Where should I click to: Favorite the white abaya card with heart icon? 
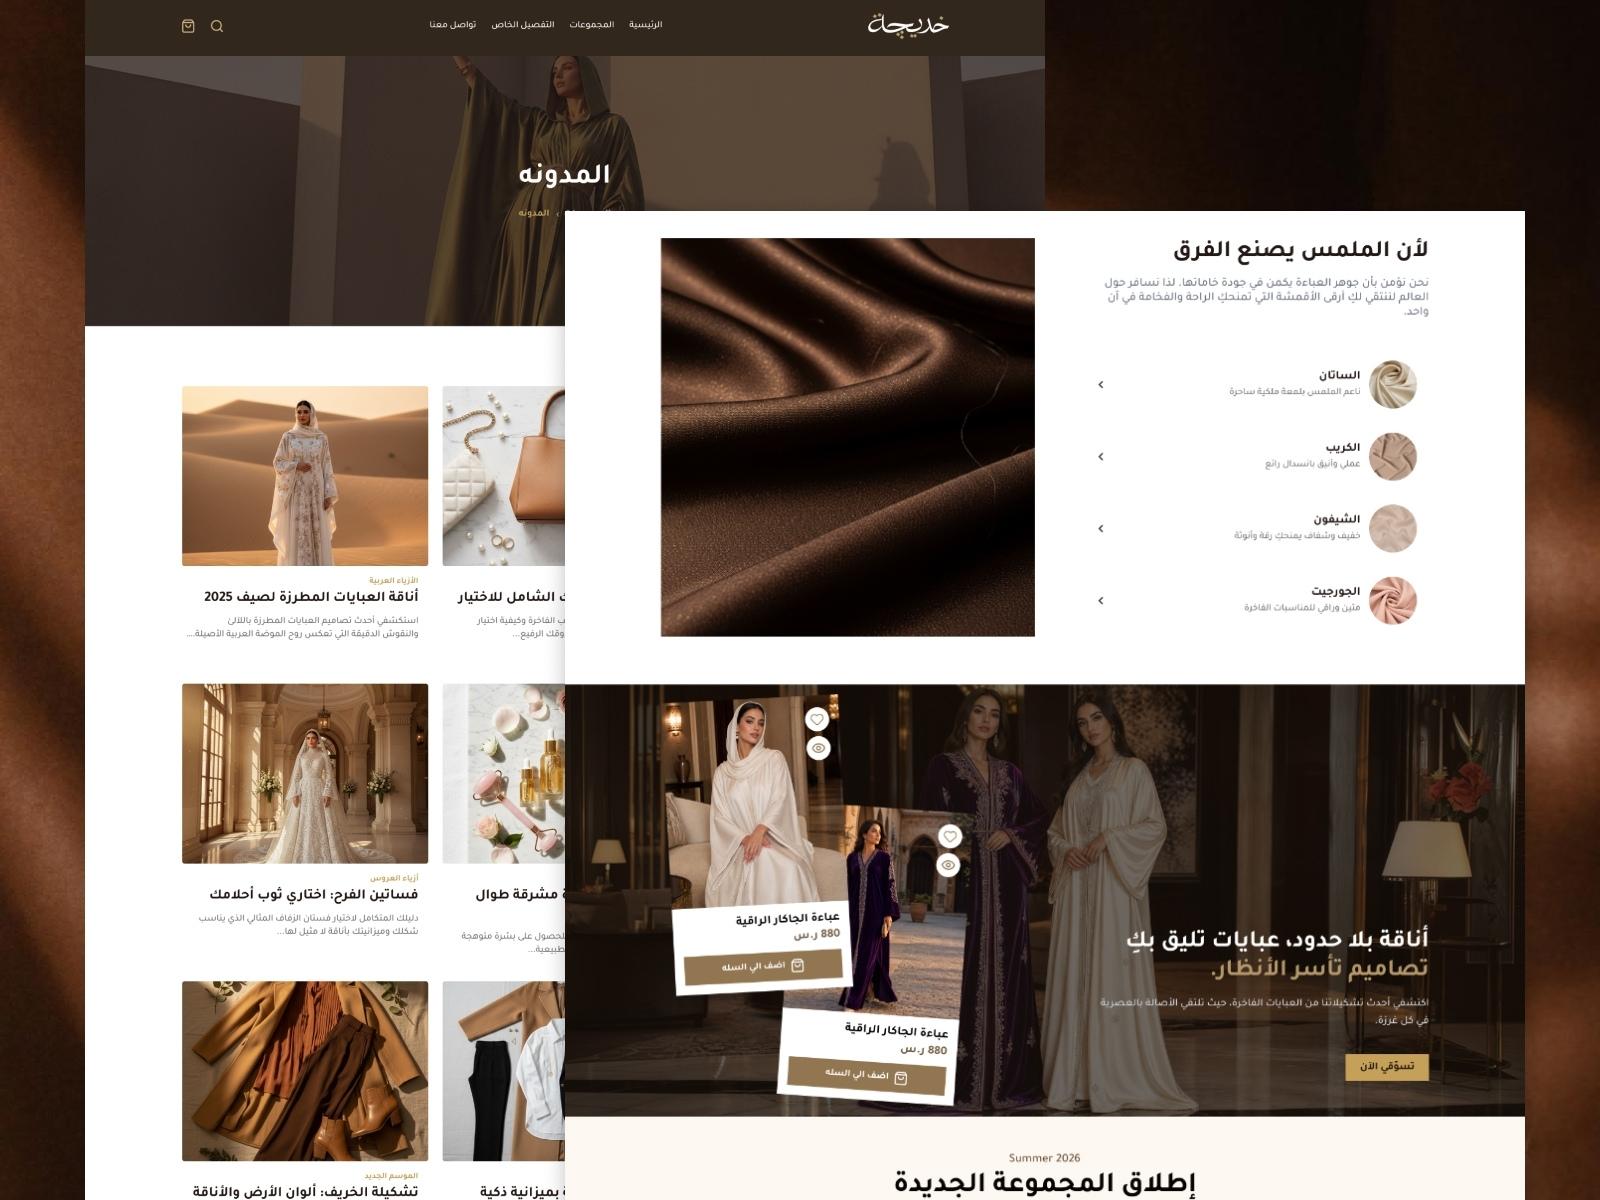tap(817, 720)
